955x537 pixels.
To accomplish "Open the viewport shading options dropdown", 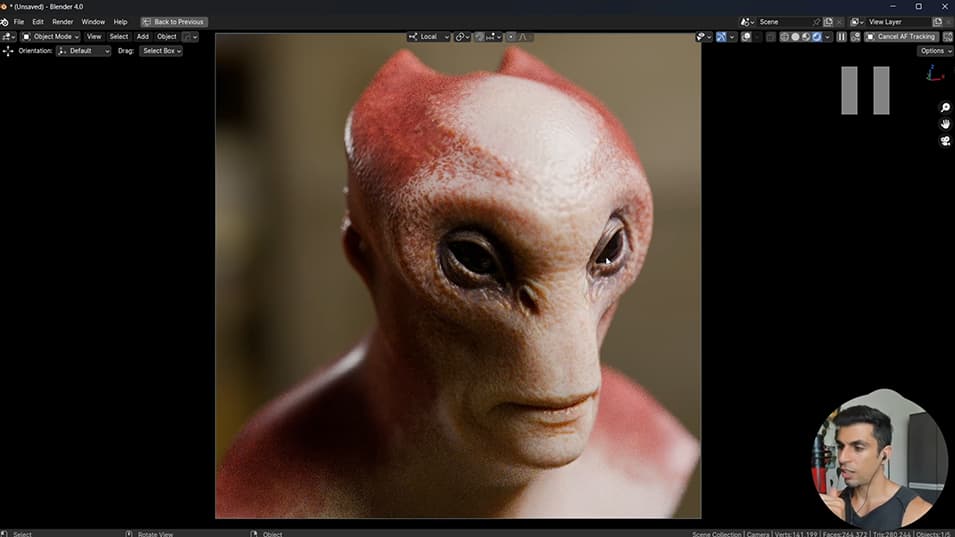I will 827,37.
